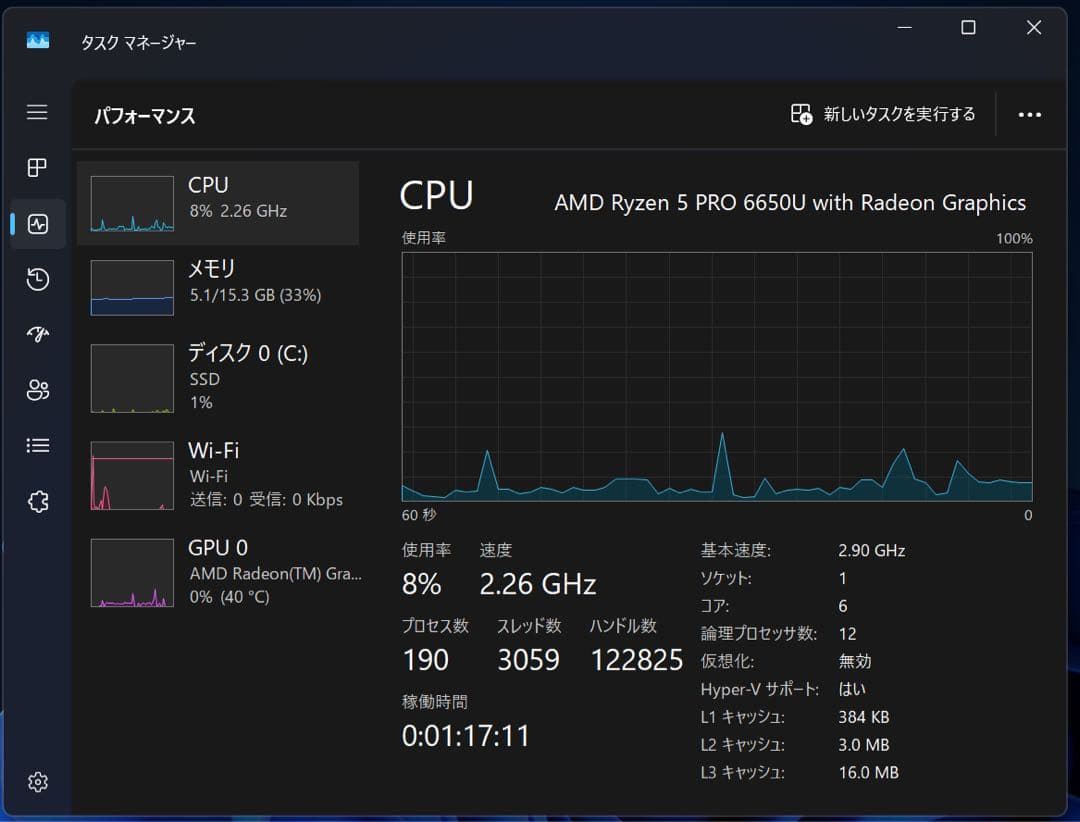
Task: Select the ディスク 0 (C:) item
Action: [x=218, y=378]
